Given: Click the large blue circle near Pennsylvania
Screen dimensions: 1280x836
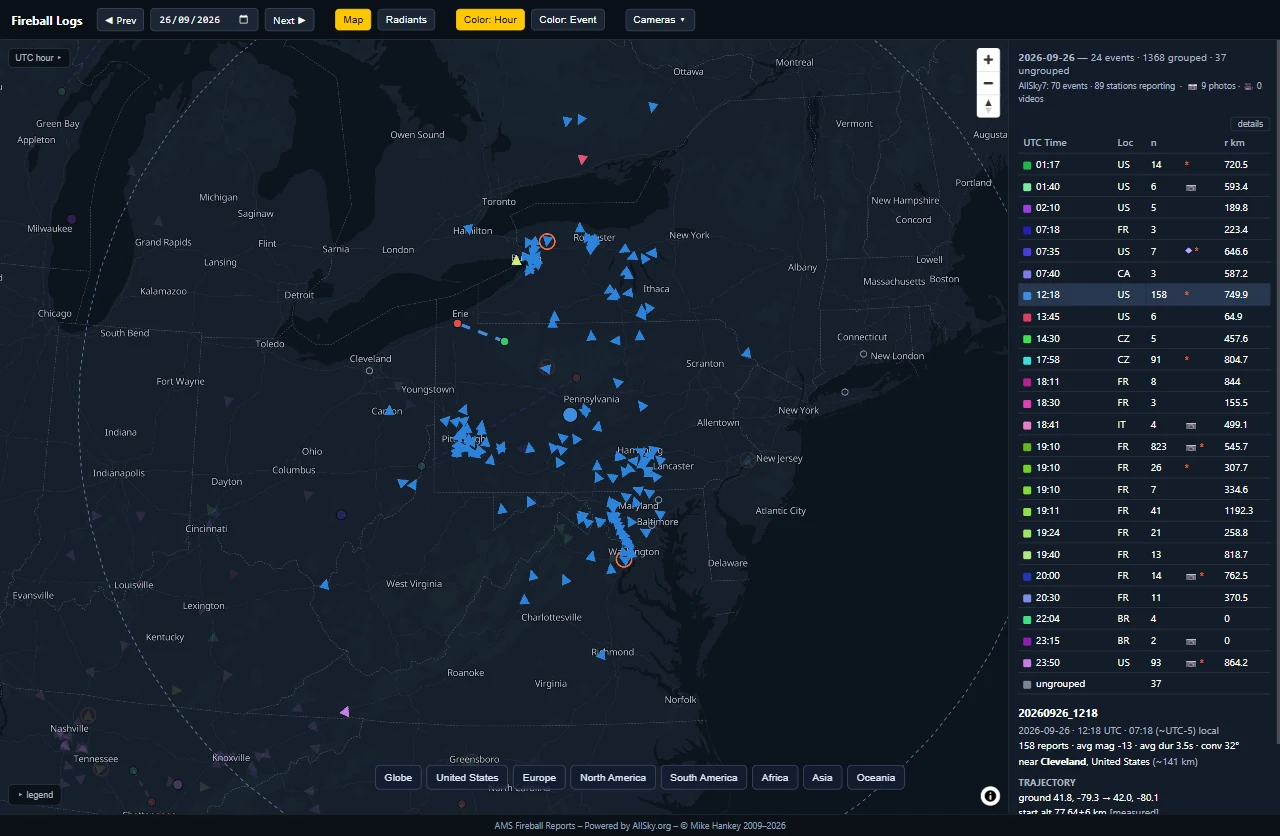Looking at the screenshot, I should pyautogui.click(x=570, y=414).
